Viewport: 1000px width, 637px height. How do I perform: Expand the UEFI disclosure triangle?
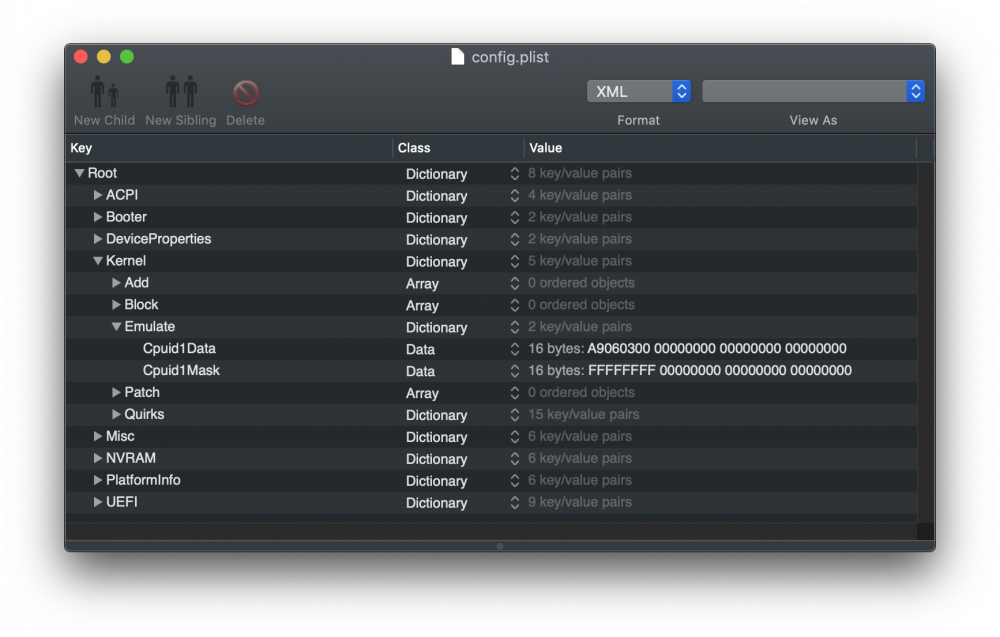98,502
